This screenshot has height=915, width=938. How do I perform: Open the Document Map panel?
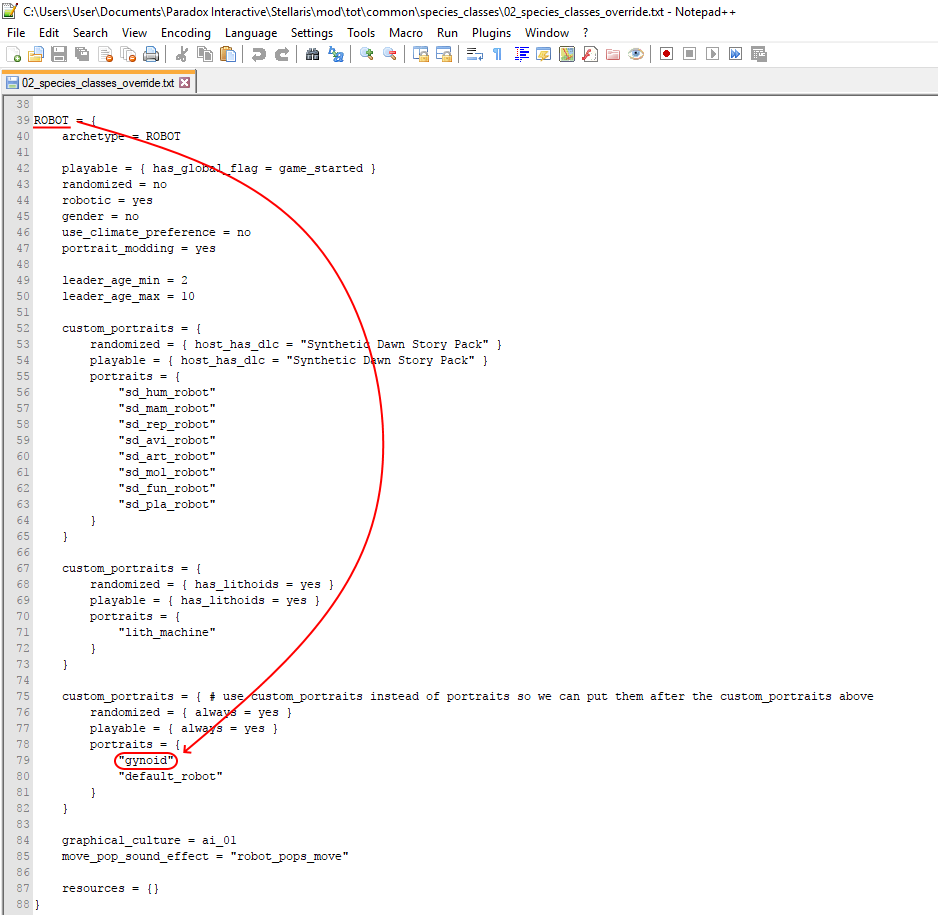pos(567,54)
